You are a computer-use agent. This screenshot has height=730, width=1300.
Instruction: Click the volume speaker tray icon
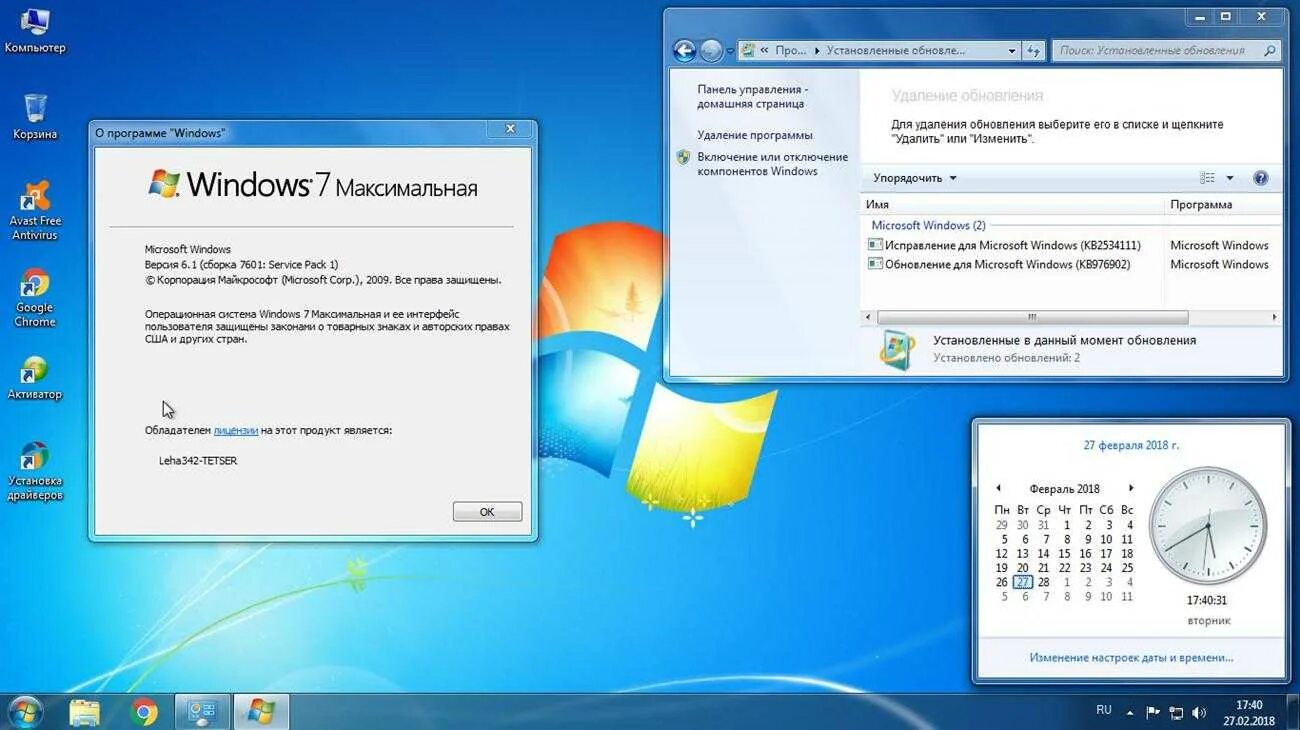(x=1198, y=713)
